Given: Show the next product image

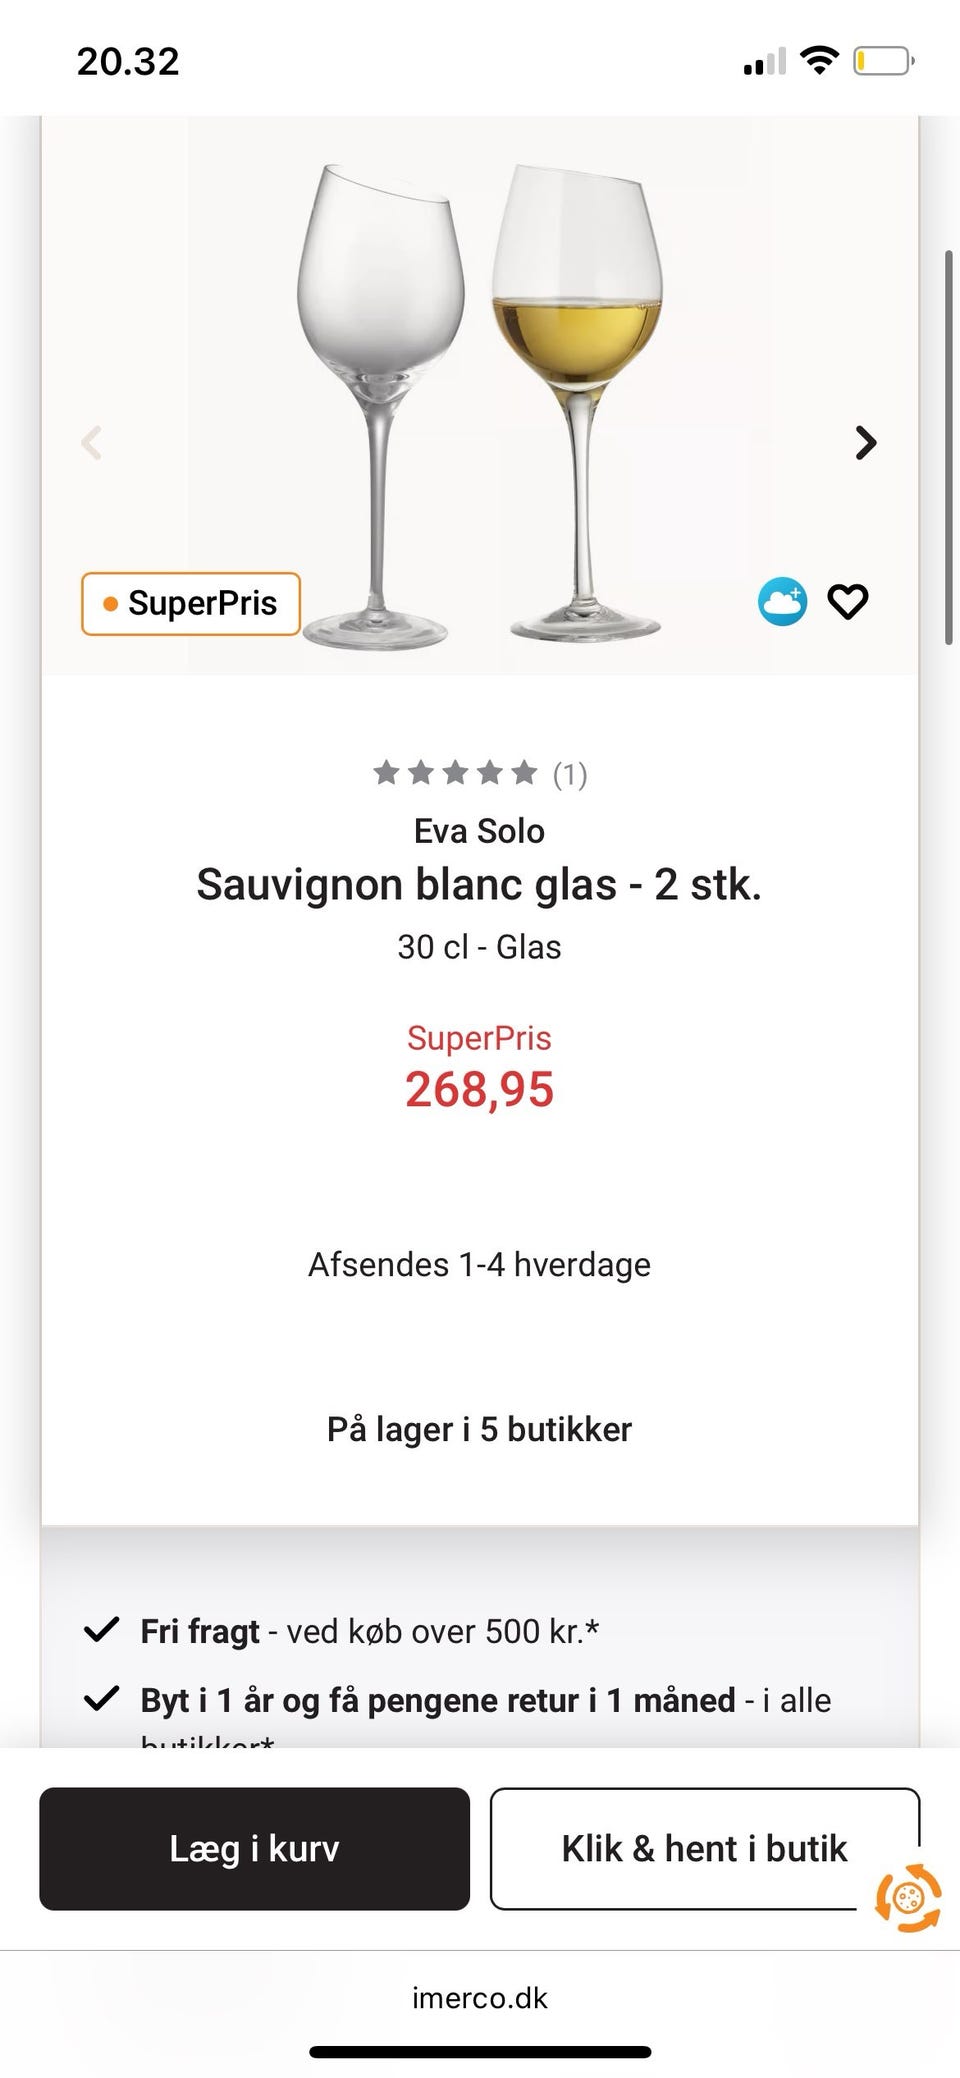Looking at the screenshot, I should pos(866,442).
